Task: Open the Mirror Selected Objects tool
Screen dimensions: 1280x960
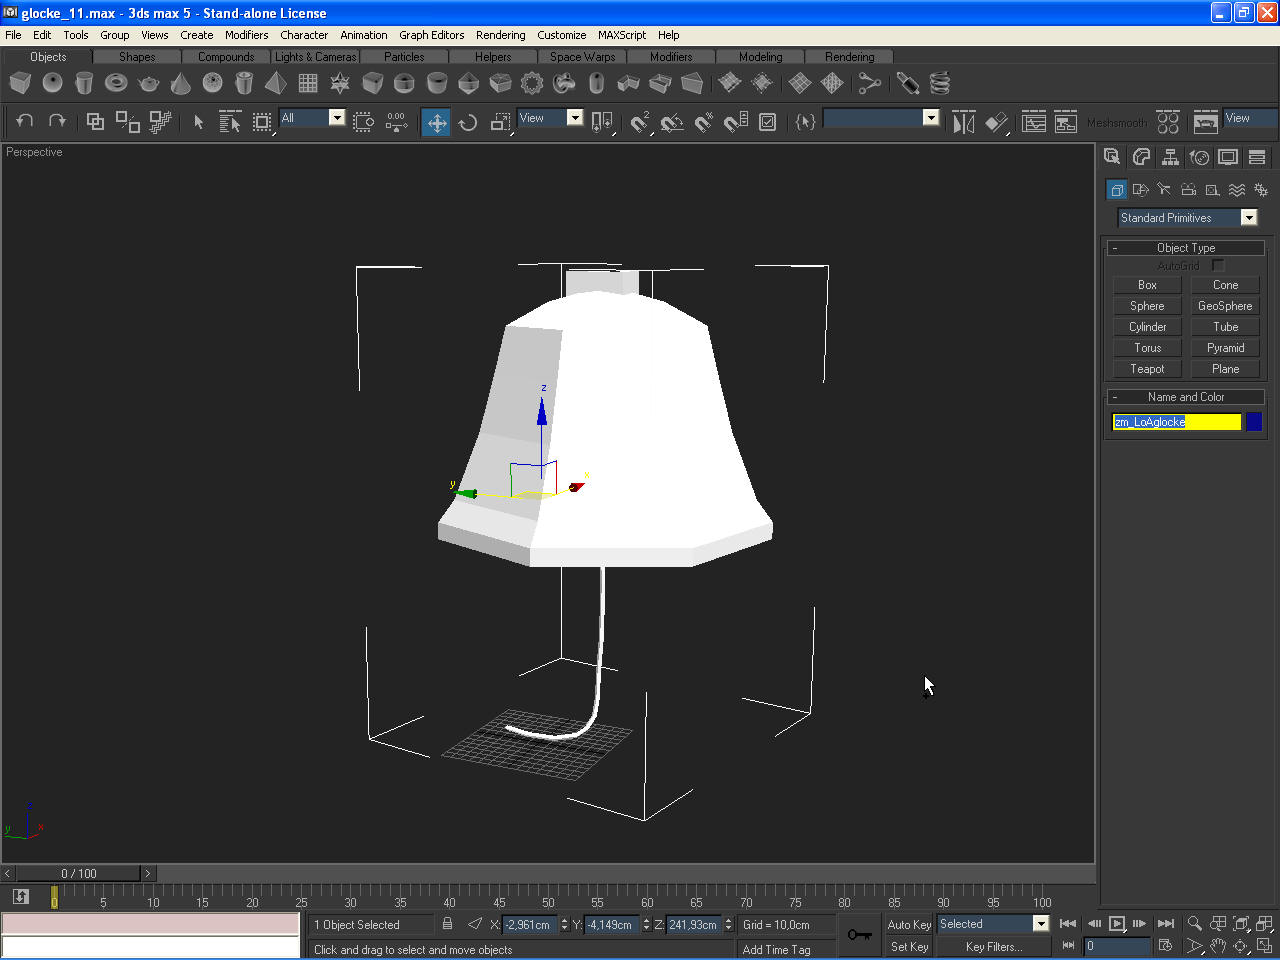Action: 963,123
